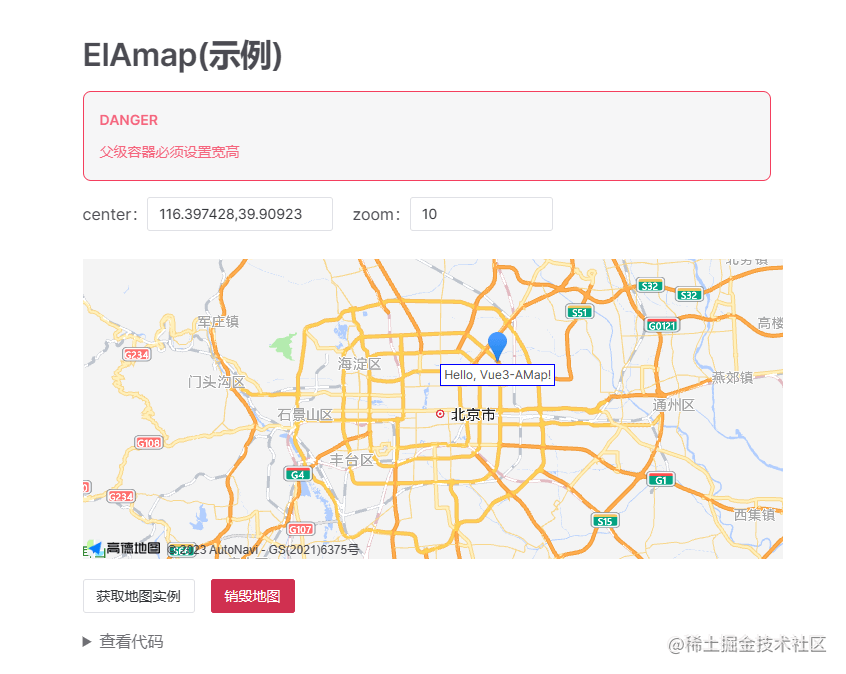The width and height of the screenshot is (846, 674).
Task: Select the G4 expressway shield near 丰台区
Action: pos(298,473)
